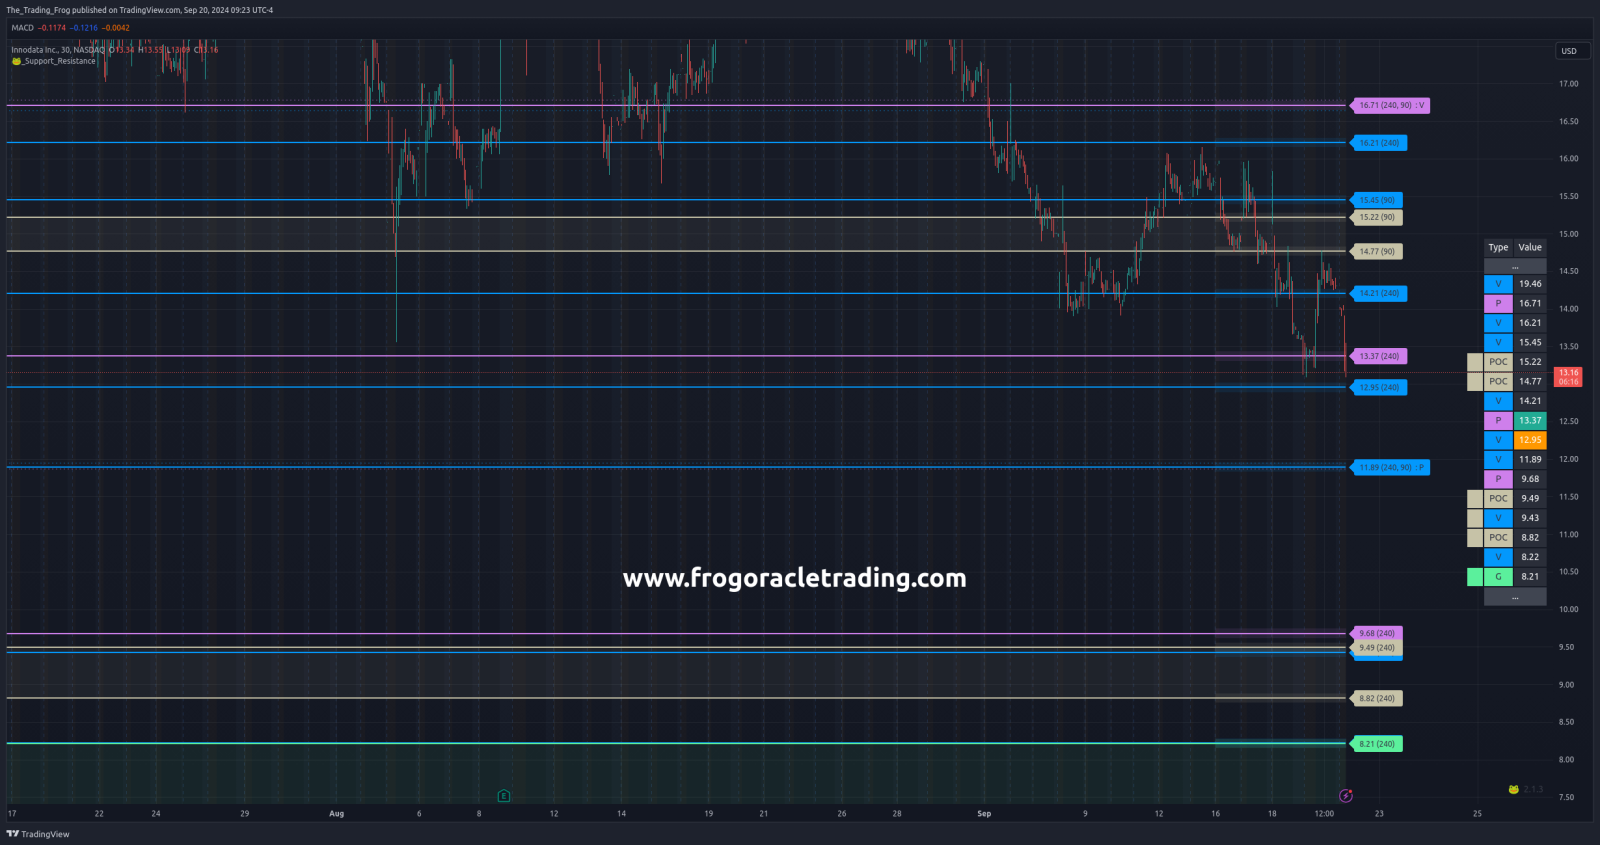The width and height of the screenshot is (1600, 845).
Task: Open the The_Trading_Frog published on TradingView.com header
Action: click(140, 10)
